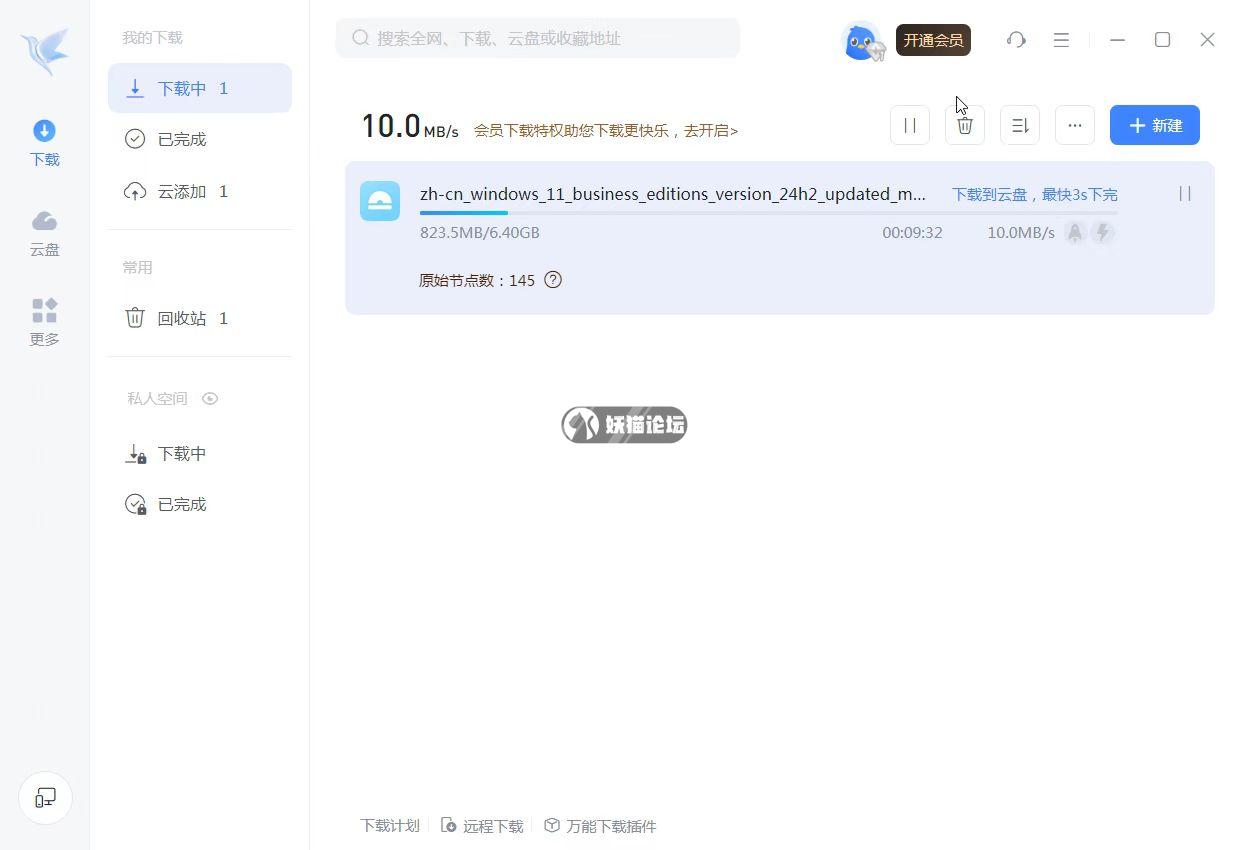Click the trash delete icon in toolbar
The width and height of the screenshot is (1250, 850).
(x=965, y=125)
